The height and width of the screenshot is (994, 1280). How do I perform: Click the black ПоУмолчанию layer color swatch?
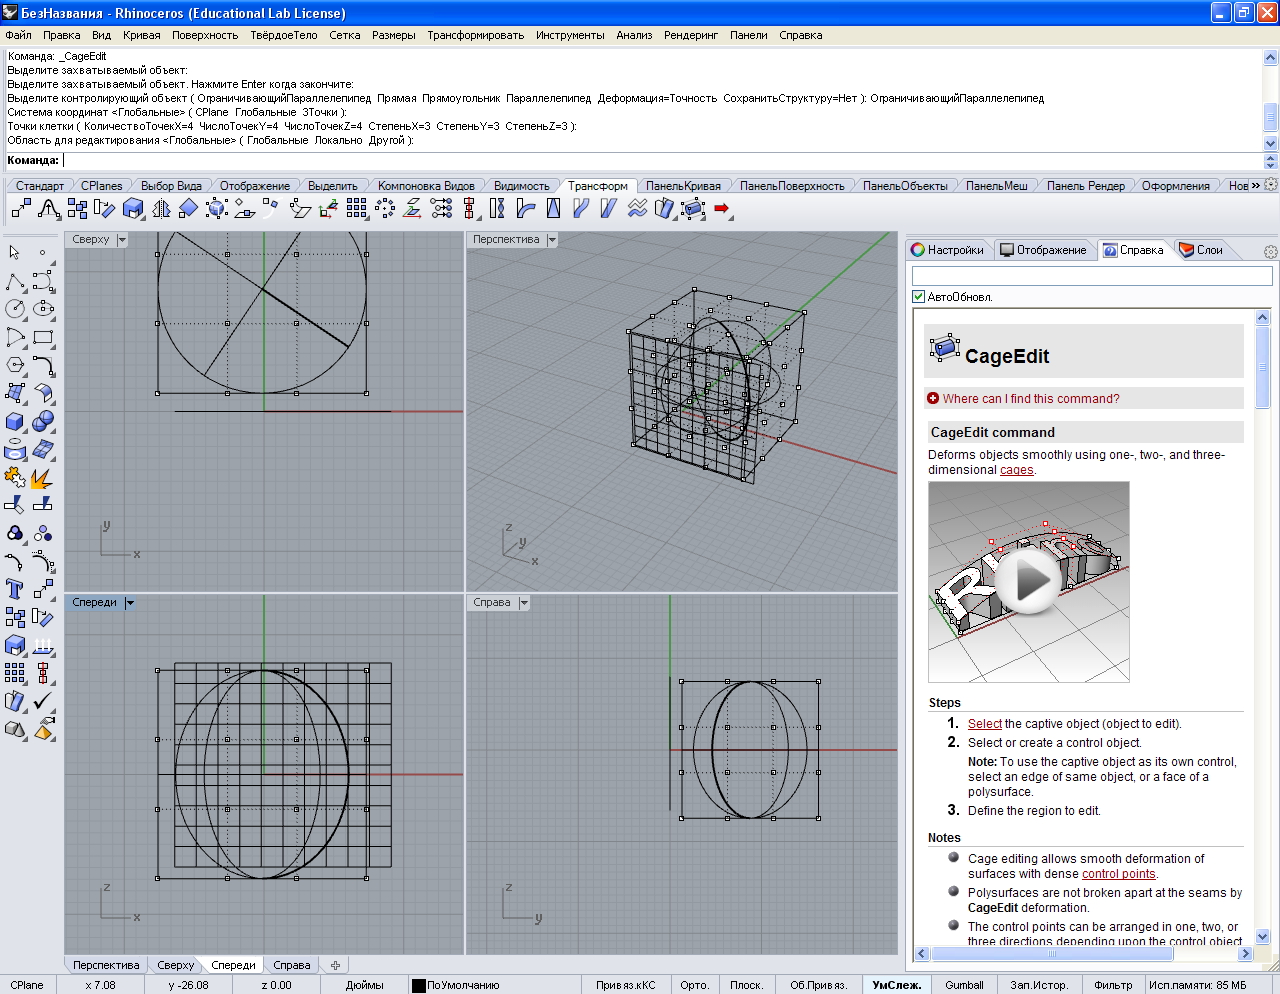coord(419,986)
